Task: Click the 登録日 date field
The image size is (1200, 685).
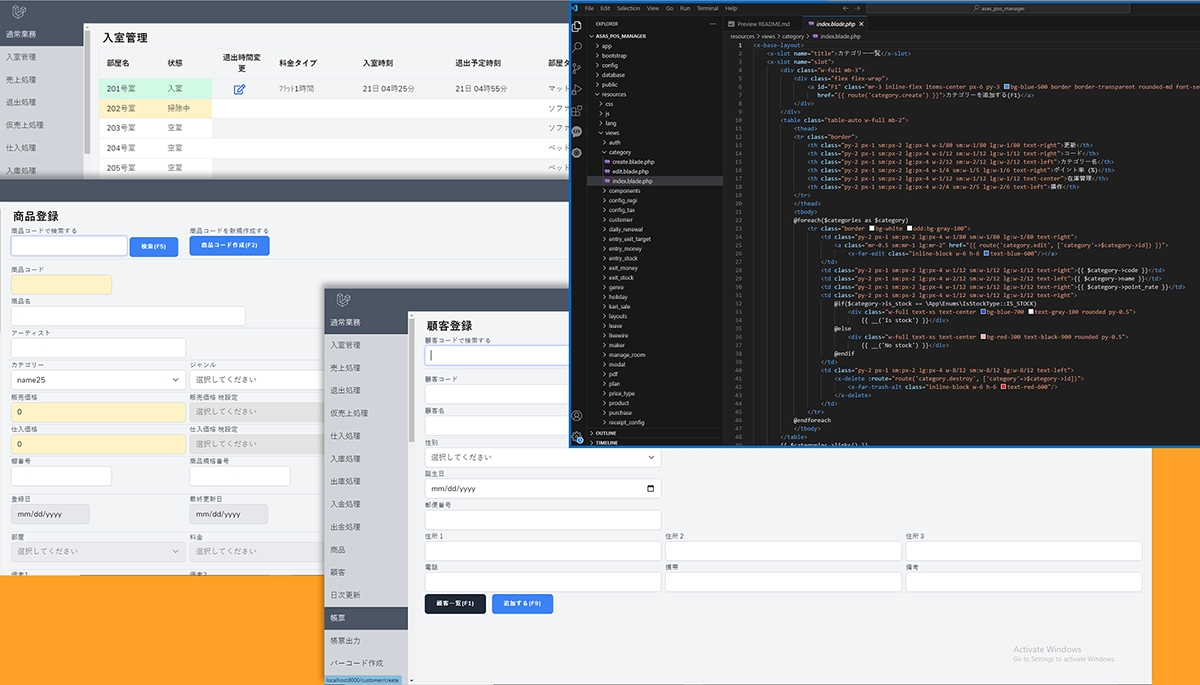Action: point(50,514)
